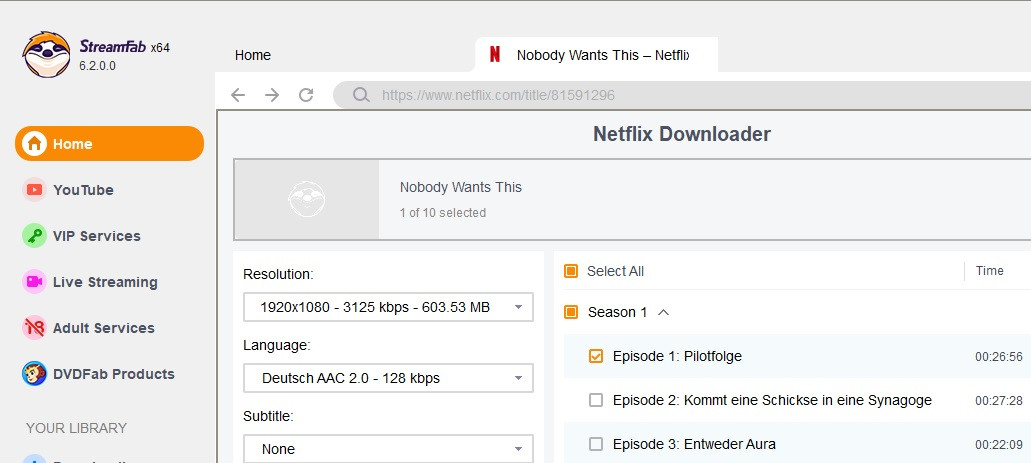Open the Subtitle dropdown
The height and width of the screenshot is (463, 1031).
click(388, 449)
